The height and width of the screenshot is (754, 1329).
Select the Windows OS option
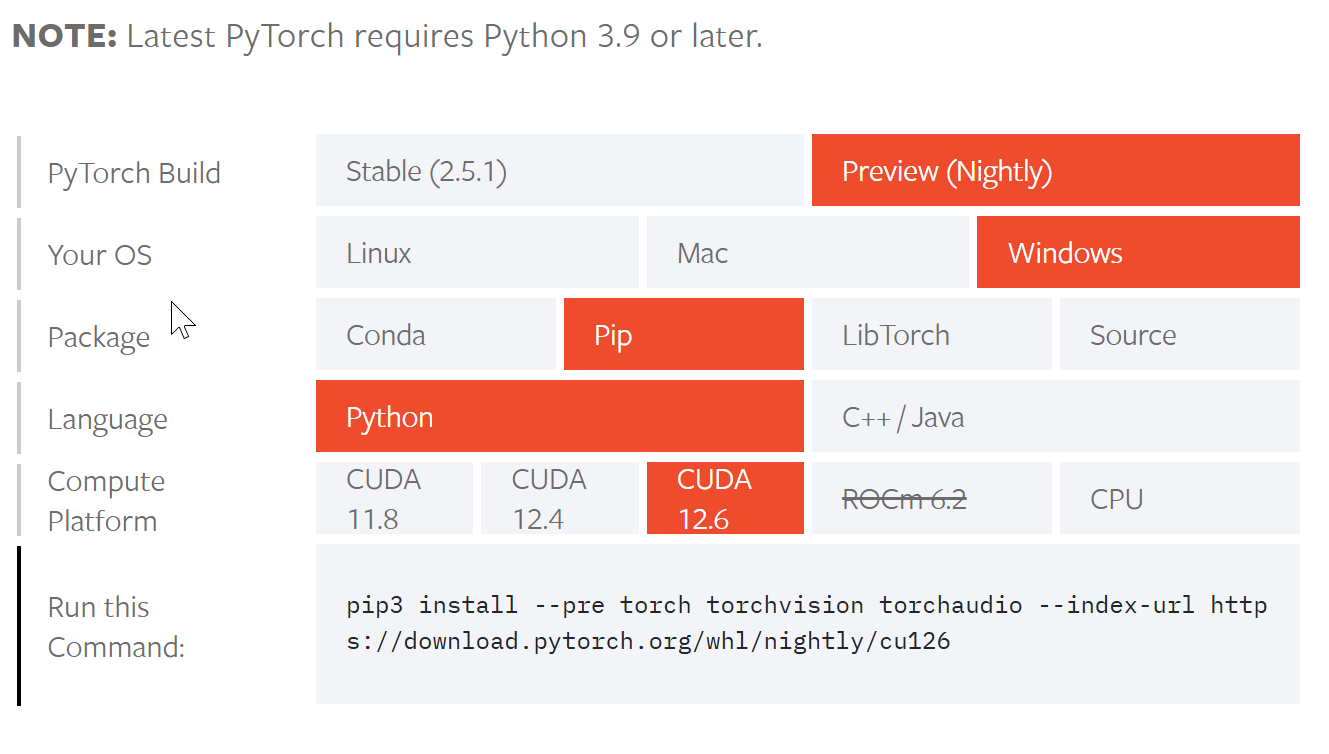(x=1137, y=253)
